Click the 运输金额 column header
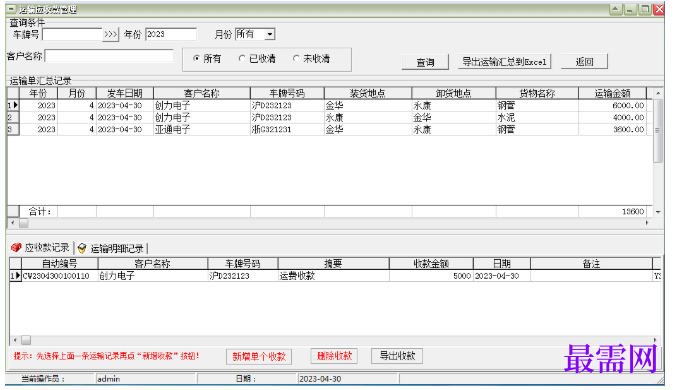This screenshot has width=676, height=390. (x=612, y=93)
